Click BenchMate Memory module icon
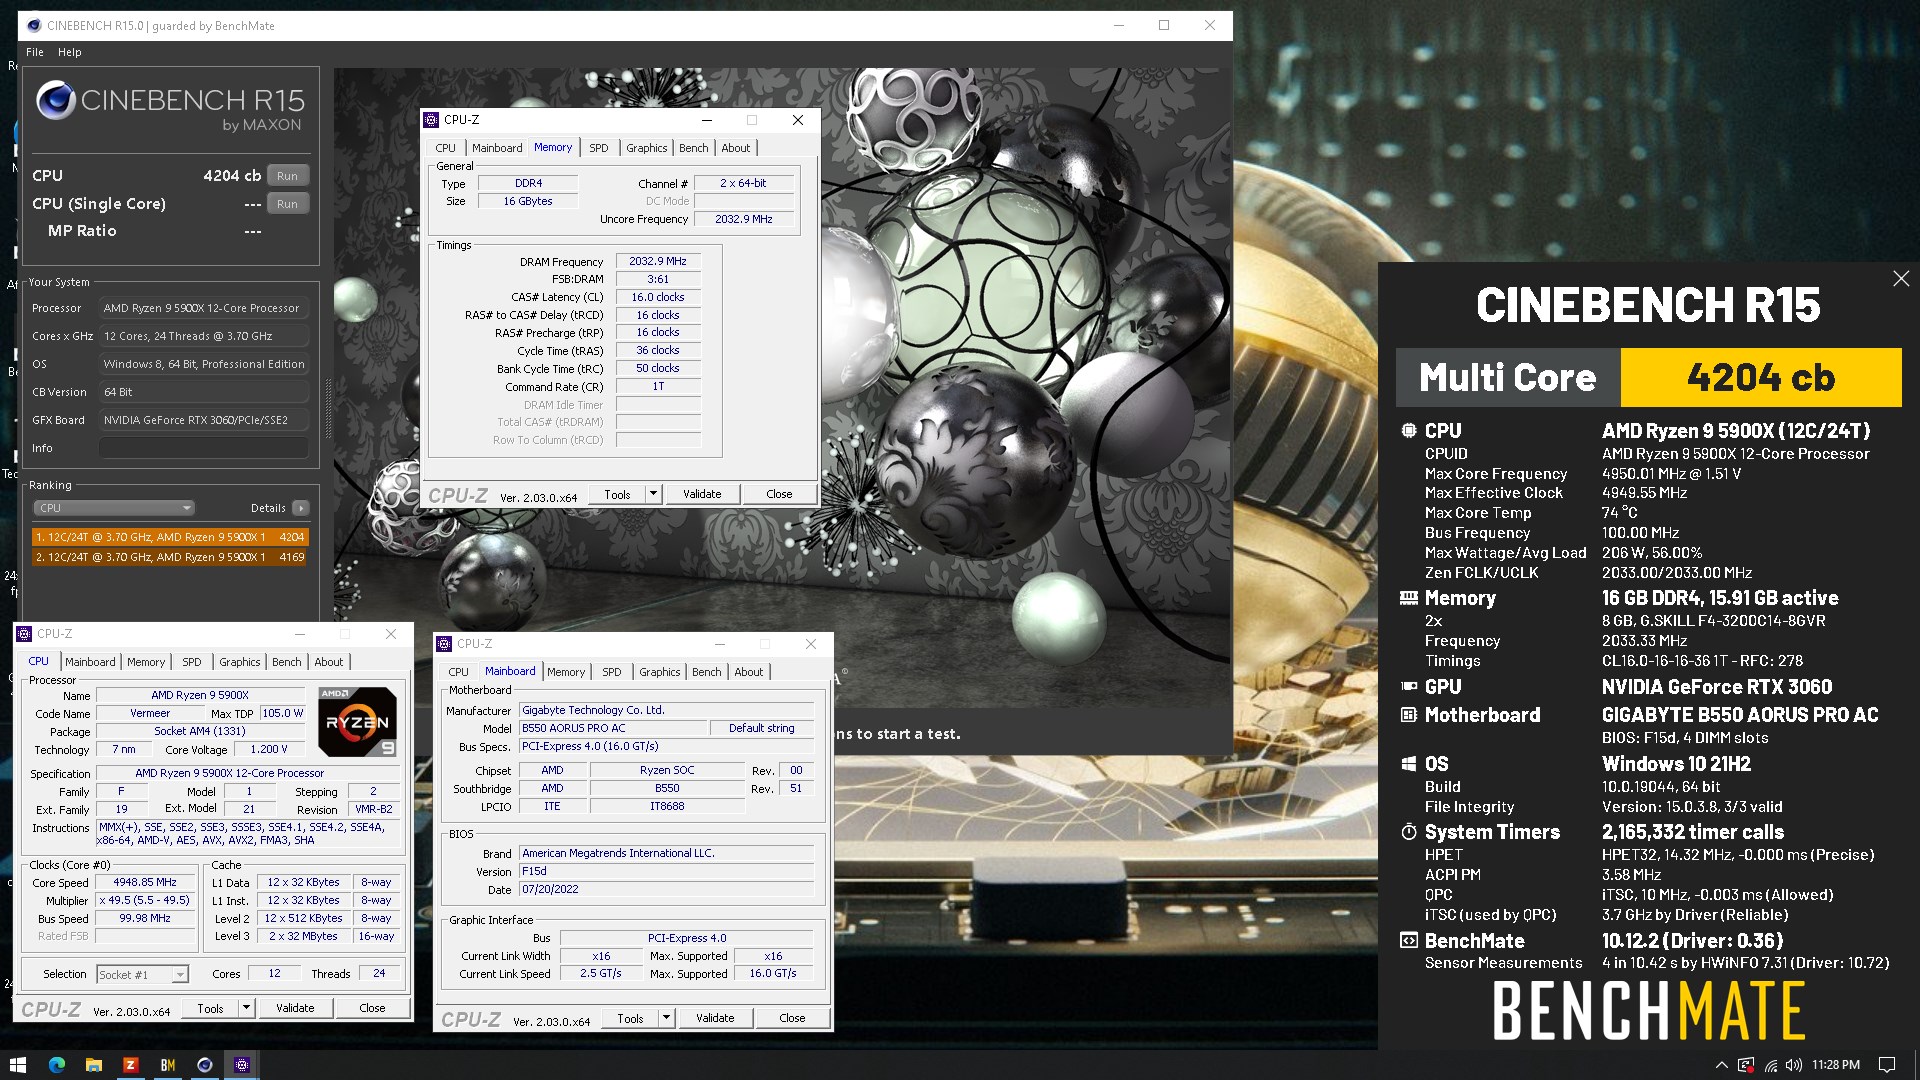The height and width of the screenshot is (1080, 1920). click(1409, 598)
